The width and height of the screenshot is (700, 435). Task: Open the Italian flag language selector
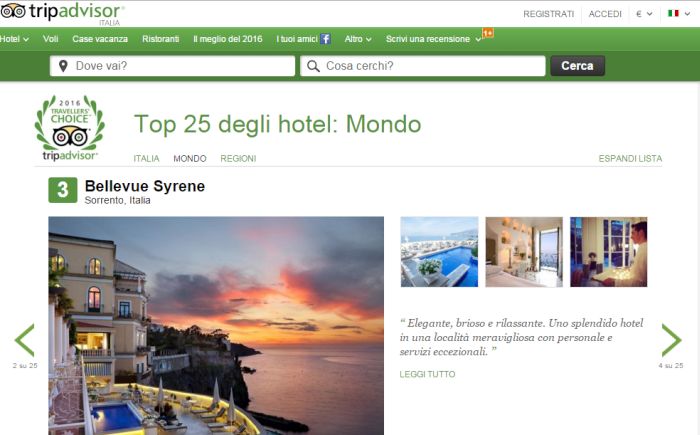coord(679,13)
